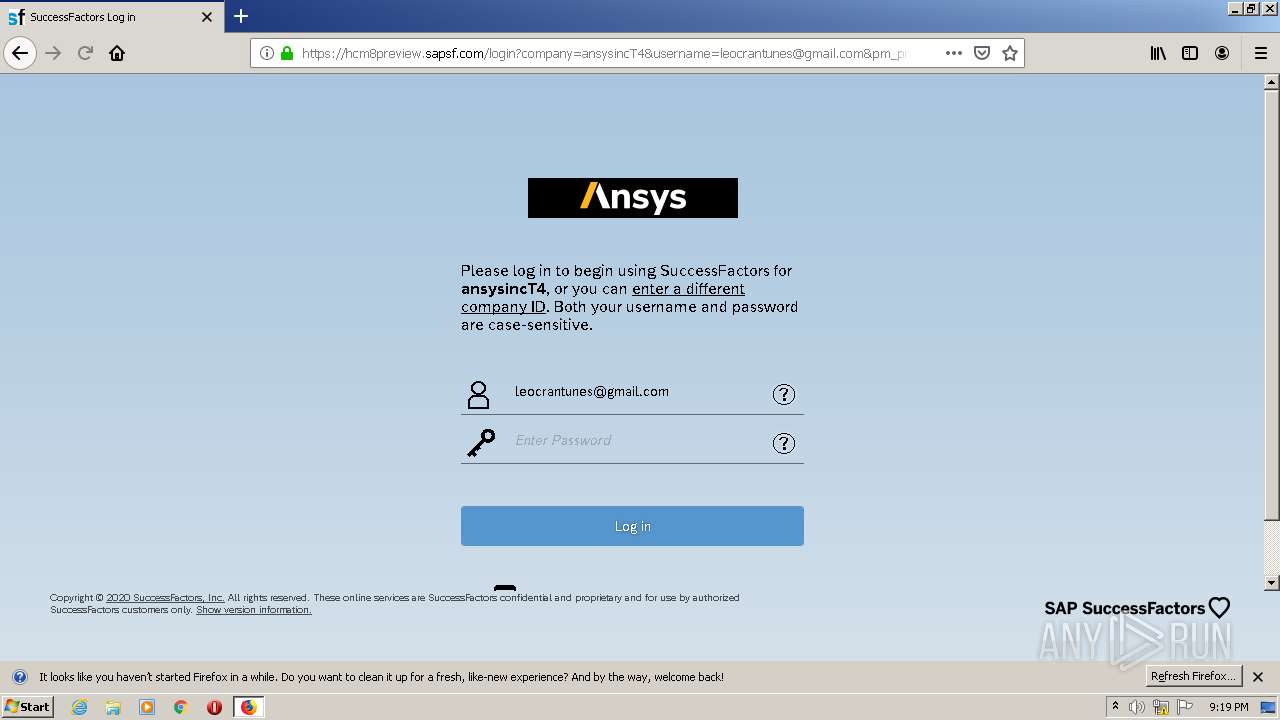
Task: Show site information icon in address bar
Action: 267,53
